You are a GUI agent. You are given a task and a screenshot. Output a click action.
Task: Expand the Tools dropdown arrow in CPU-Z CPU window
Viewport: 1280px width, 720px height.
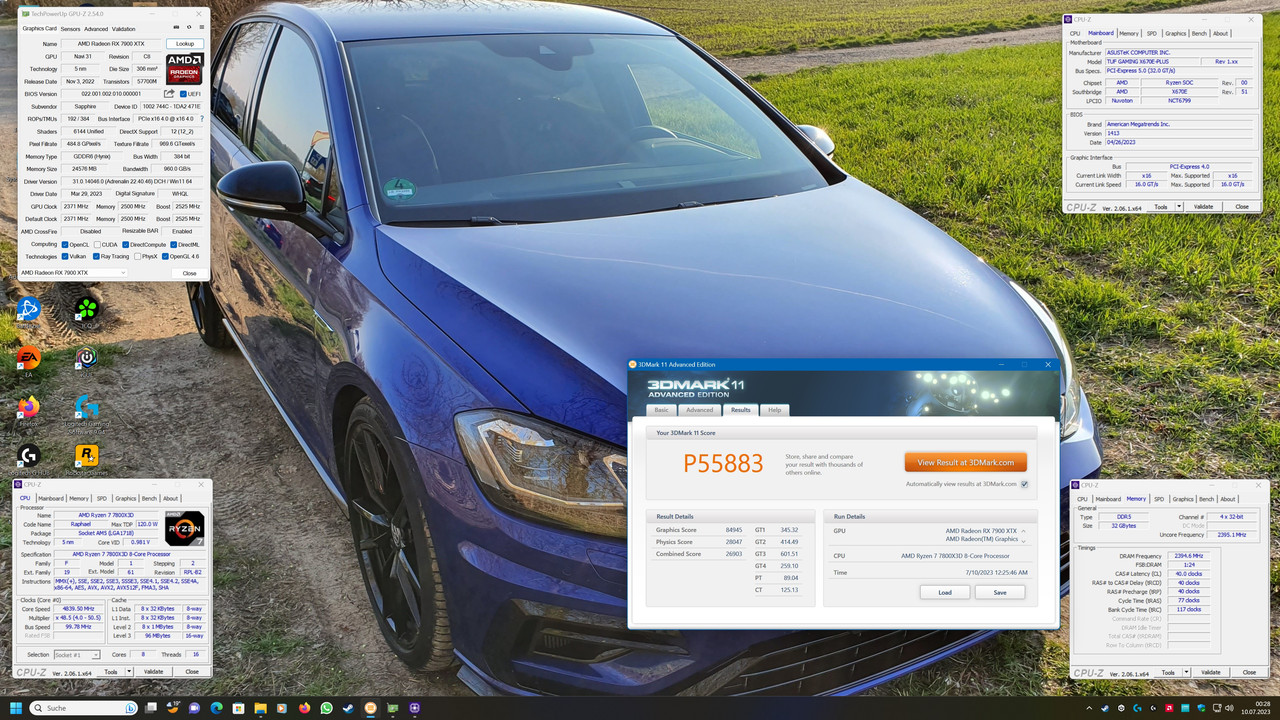click(129, 672)
